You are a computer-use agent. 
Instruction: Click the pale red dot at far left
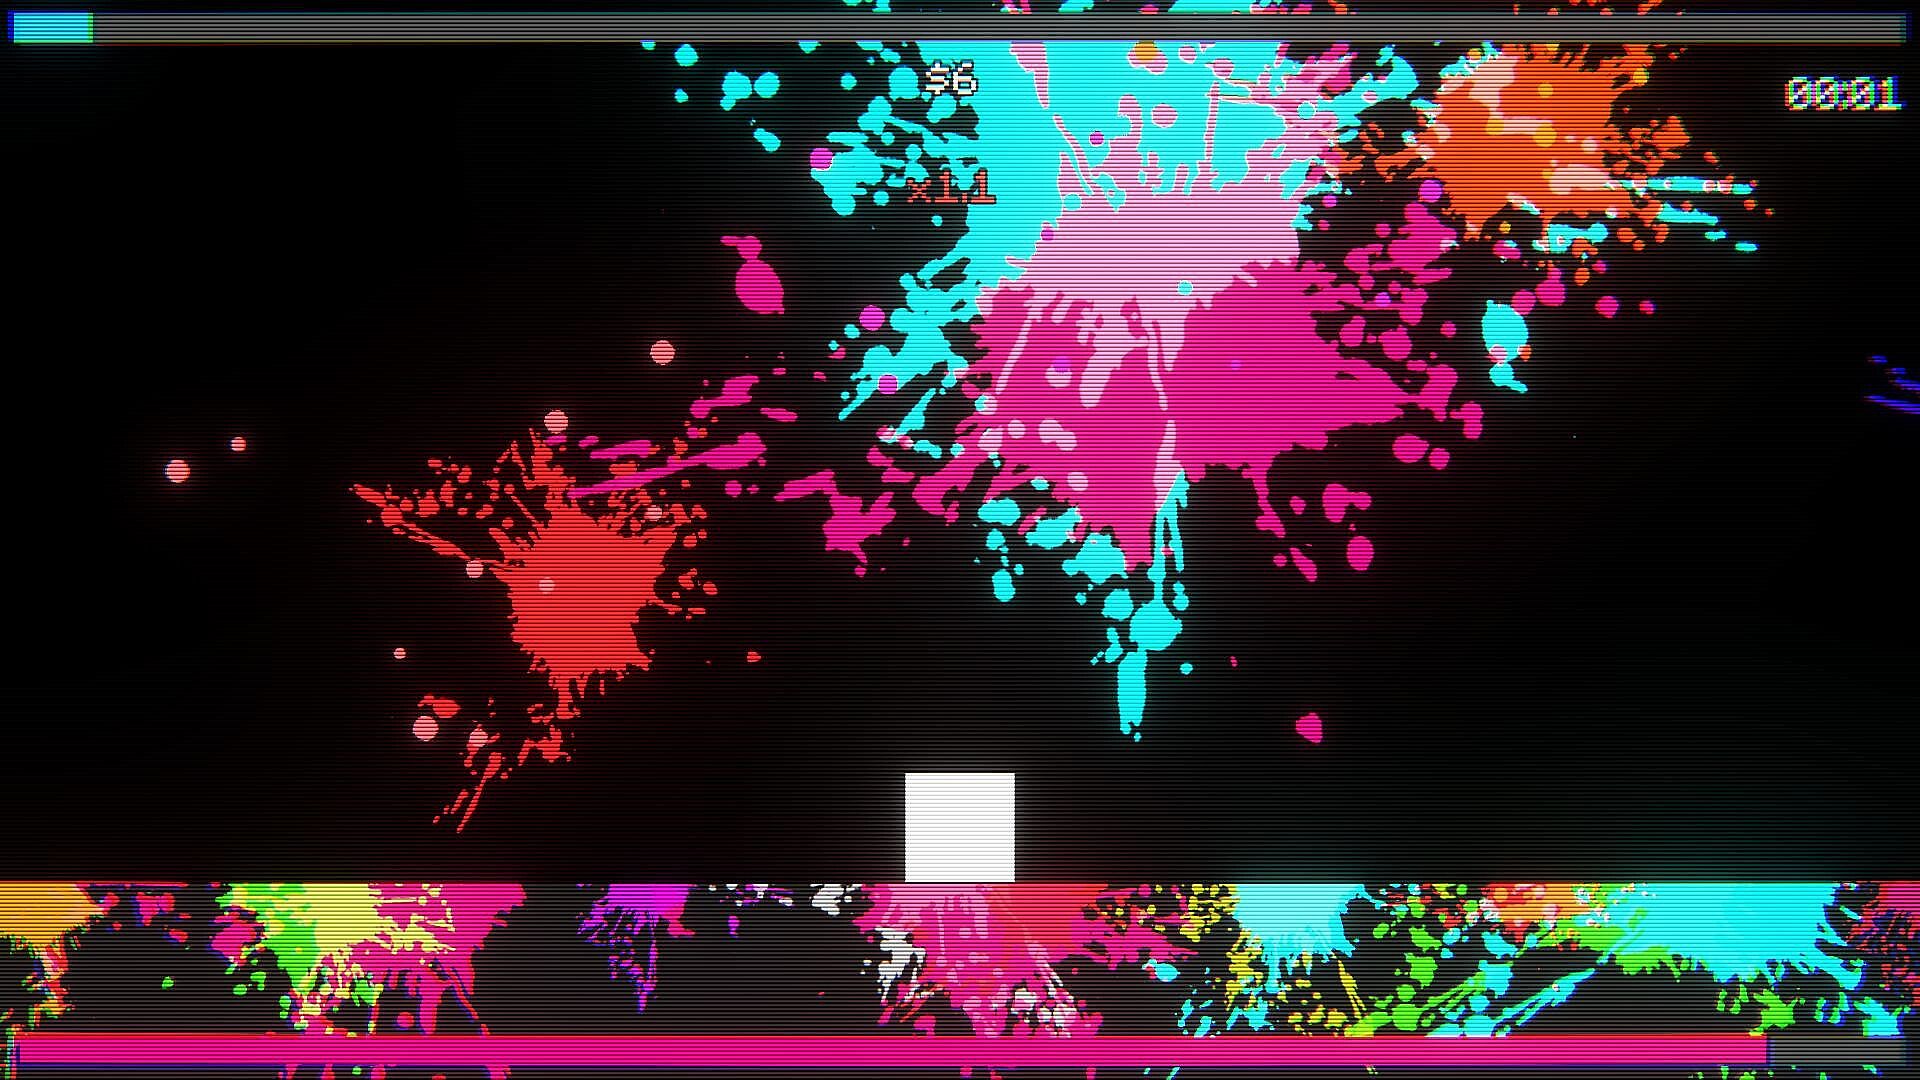pos(177,470)
